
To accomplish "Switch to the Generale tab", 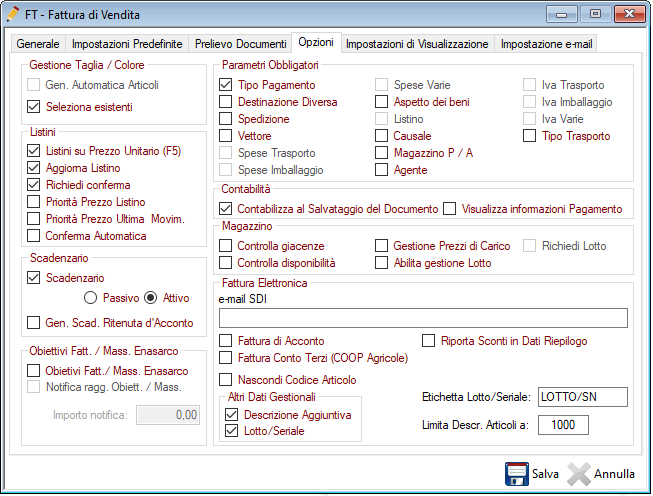I will [38, 44].
